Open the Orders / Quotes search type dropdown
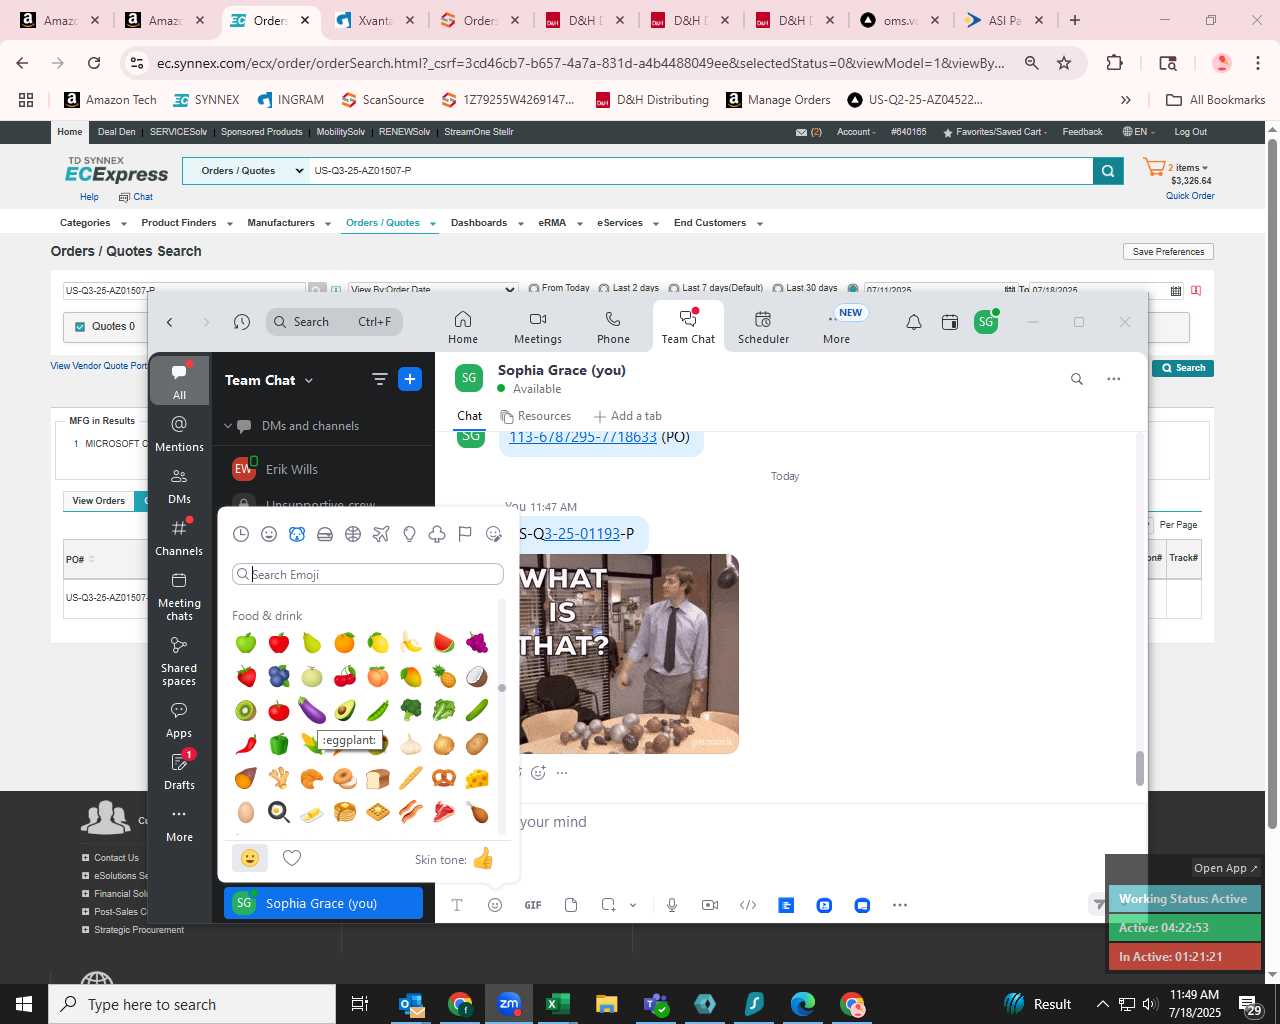 click(x=246, y=171)
